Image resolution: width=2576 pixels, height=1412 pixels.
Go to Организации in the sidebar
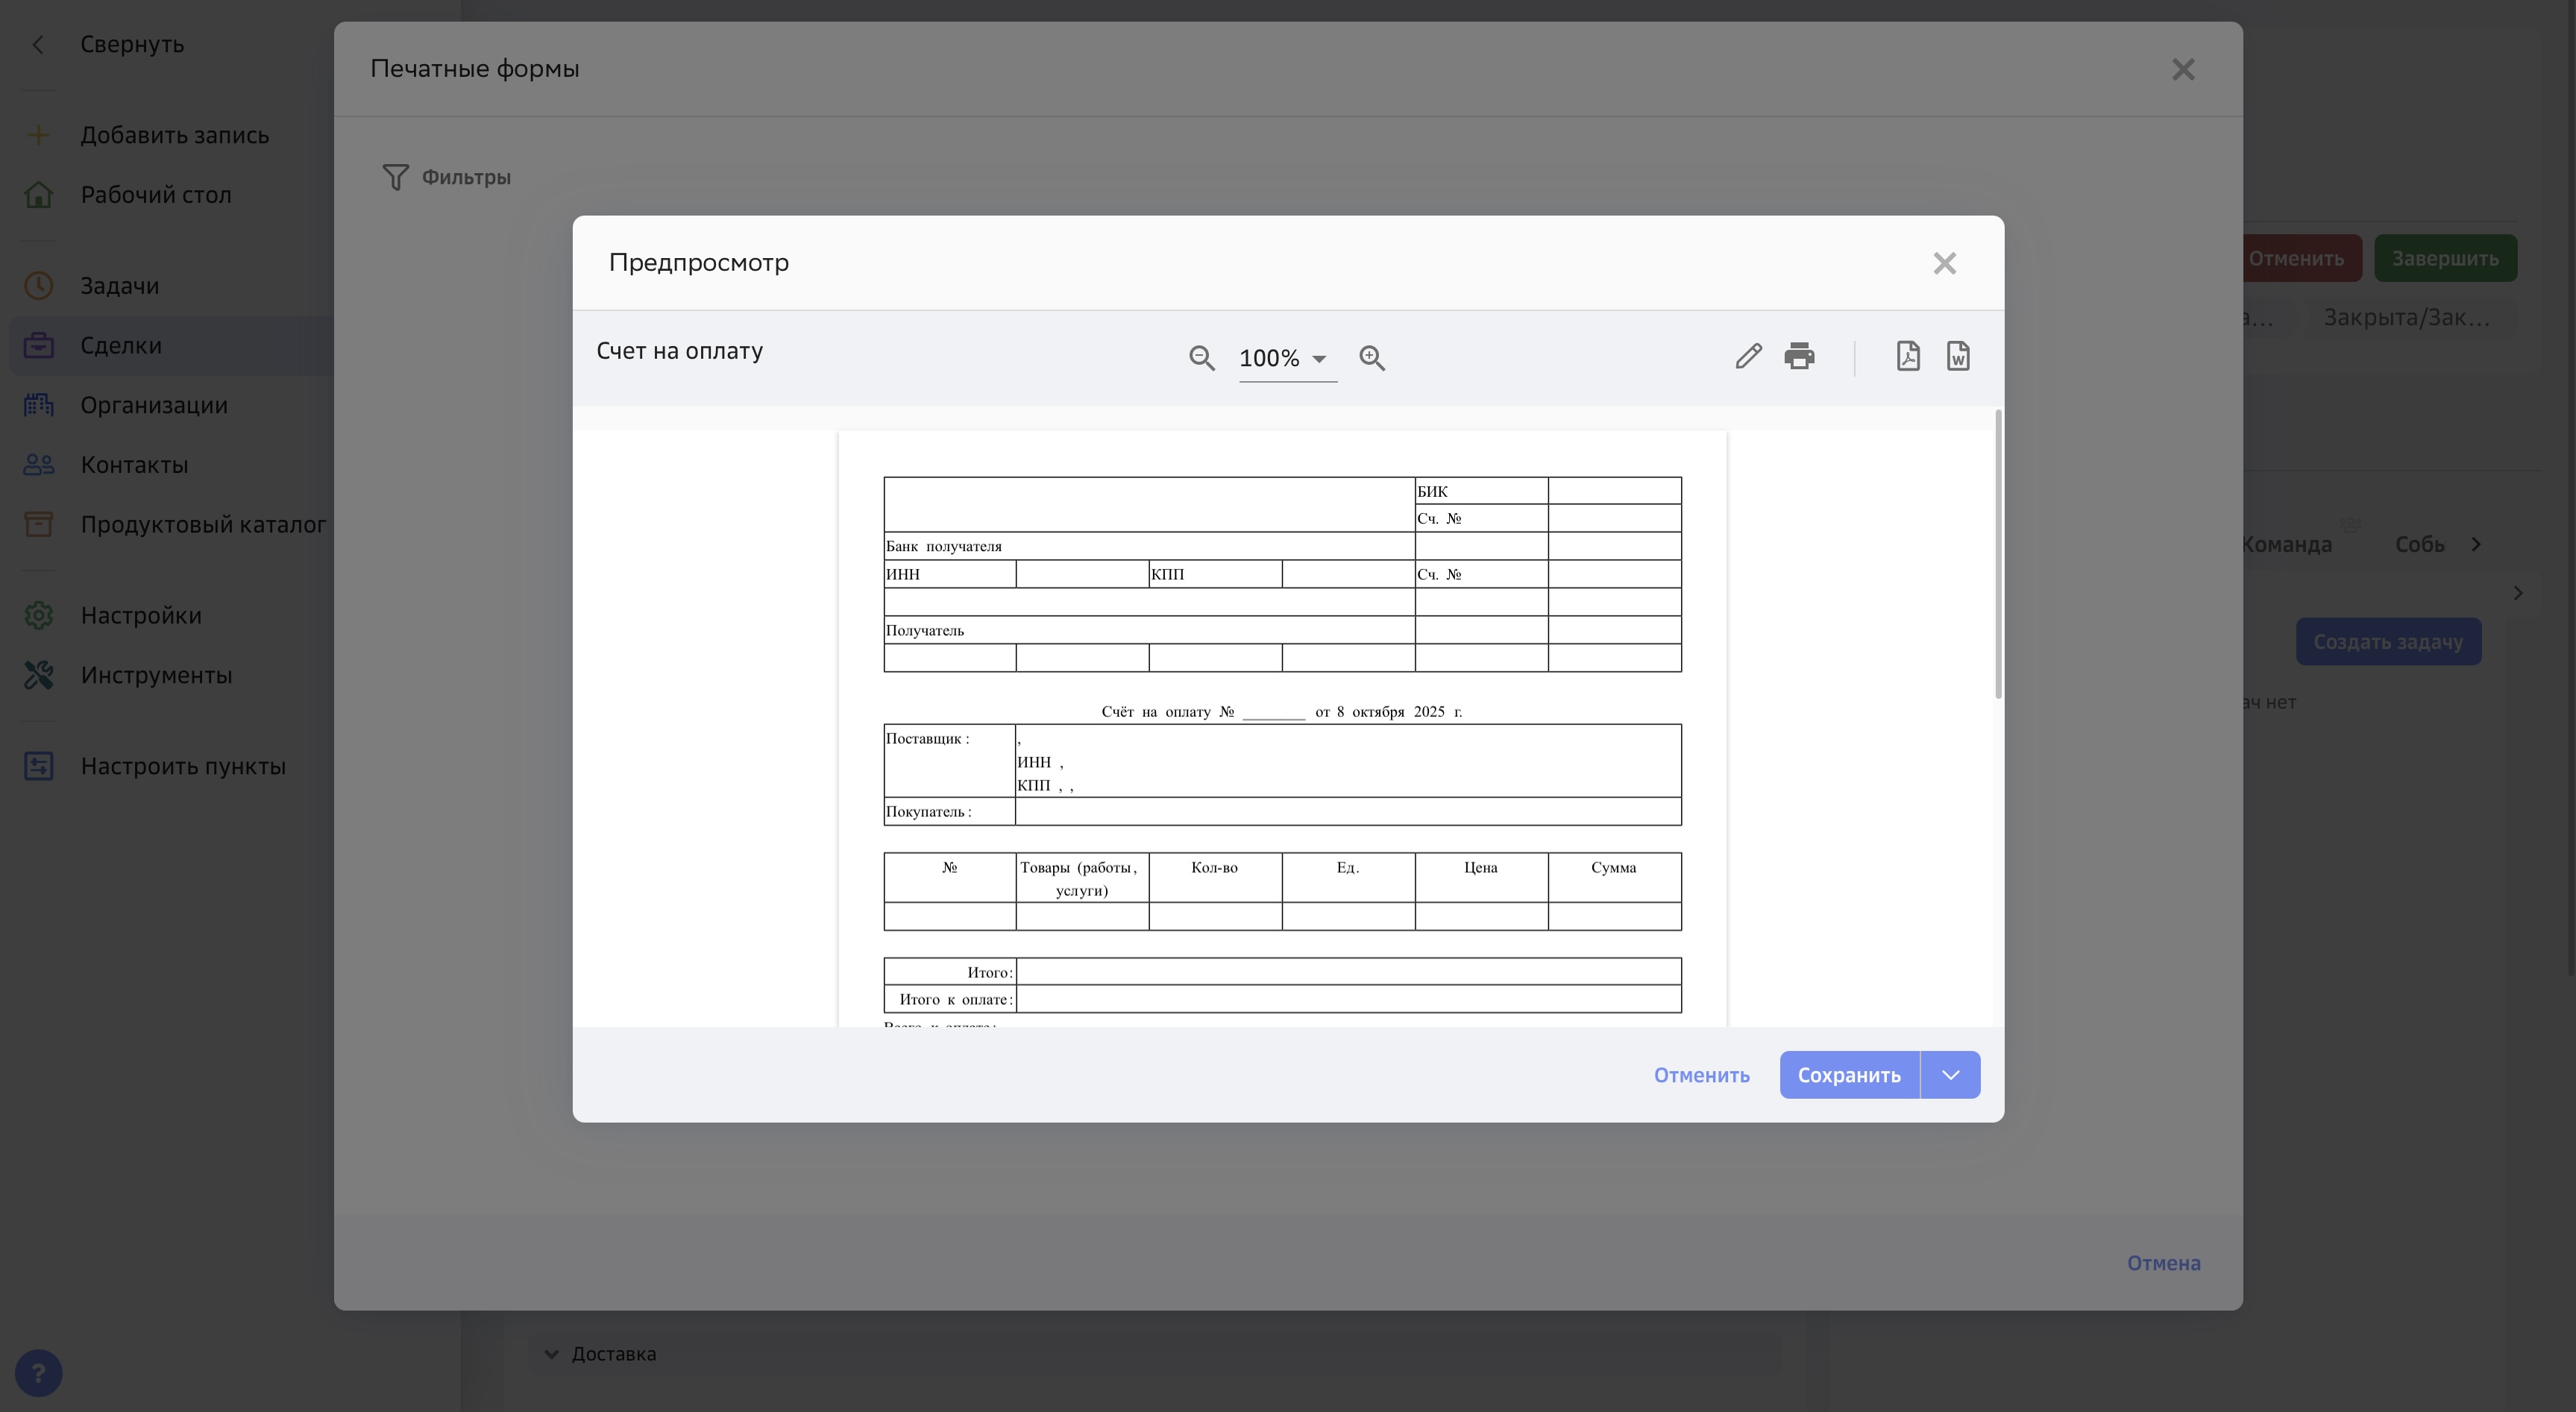tap(154, 405)
